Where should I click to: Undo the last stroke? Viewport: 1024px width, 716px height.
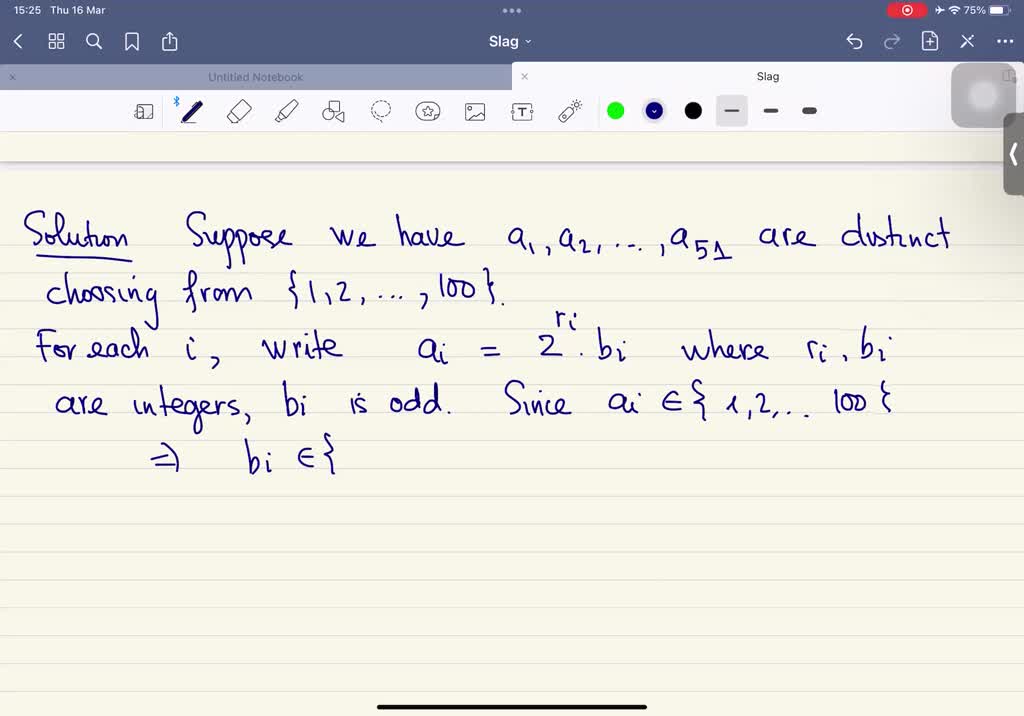853,41
